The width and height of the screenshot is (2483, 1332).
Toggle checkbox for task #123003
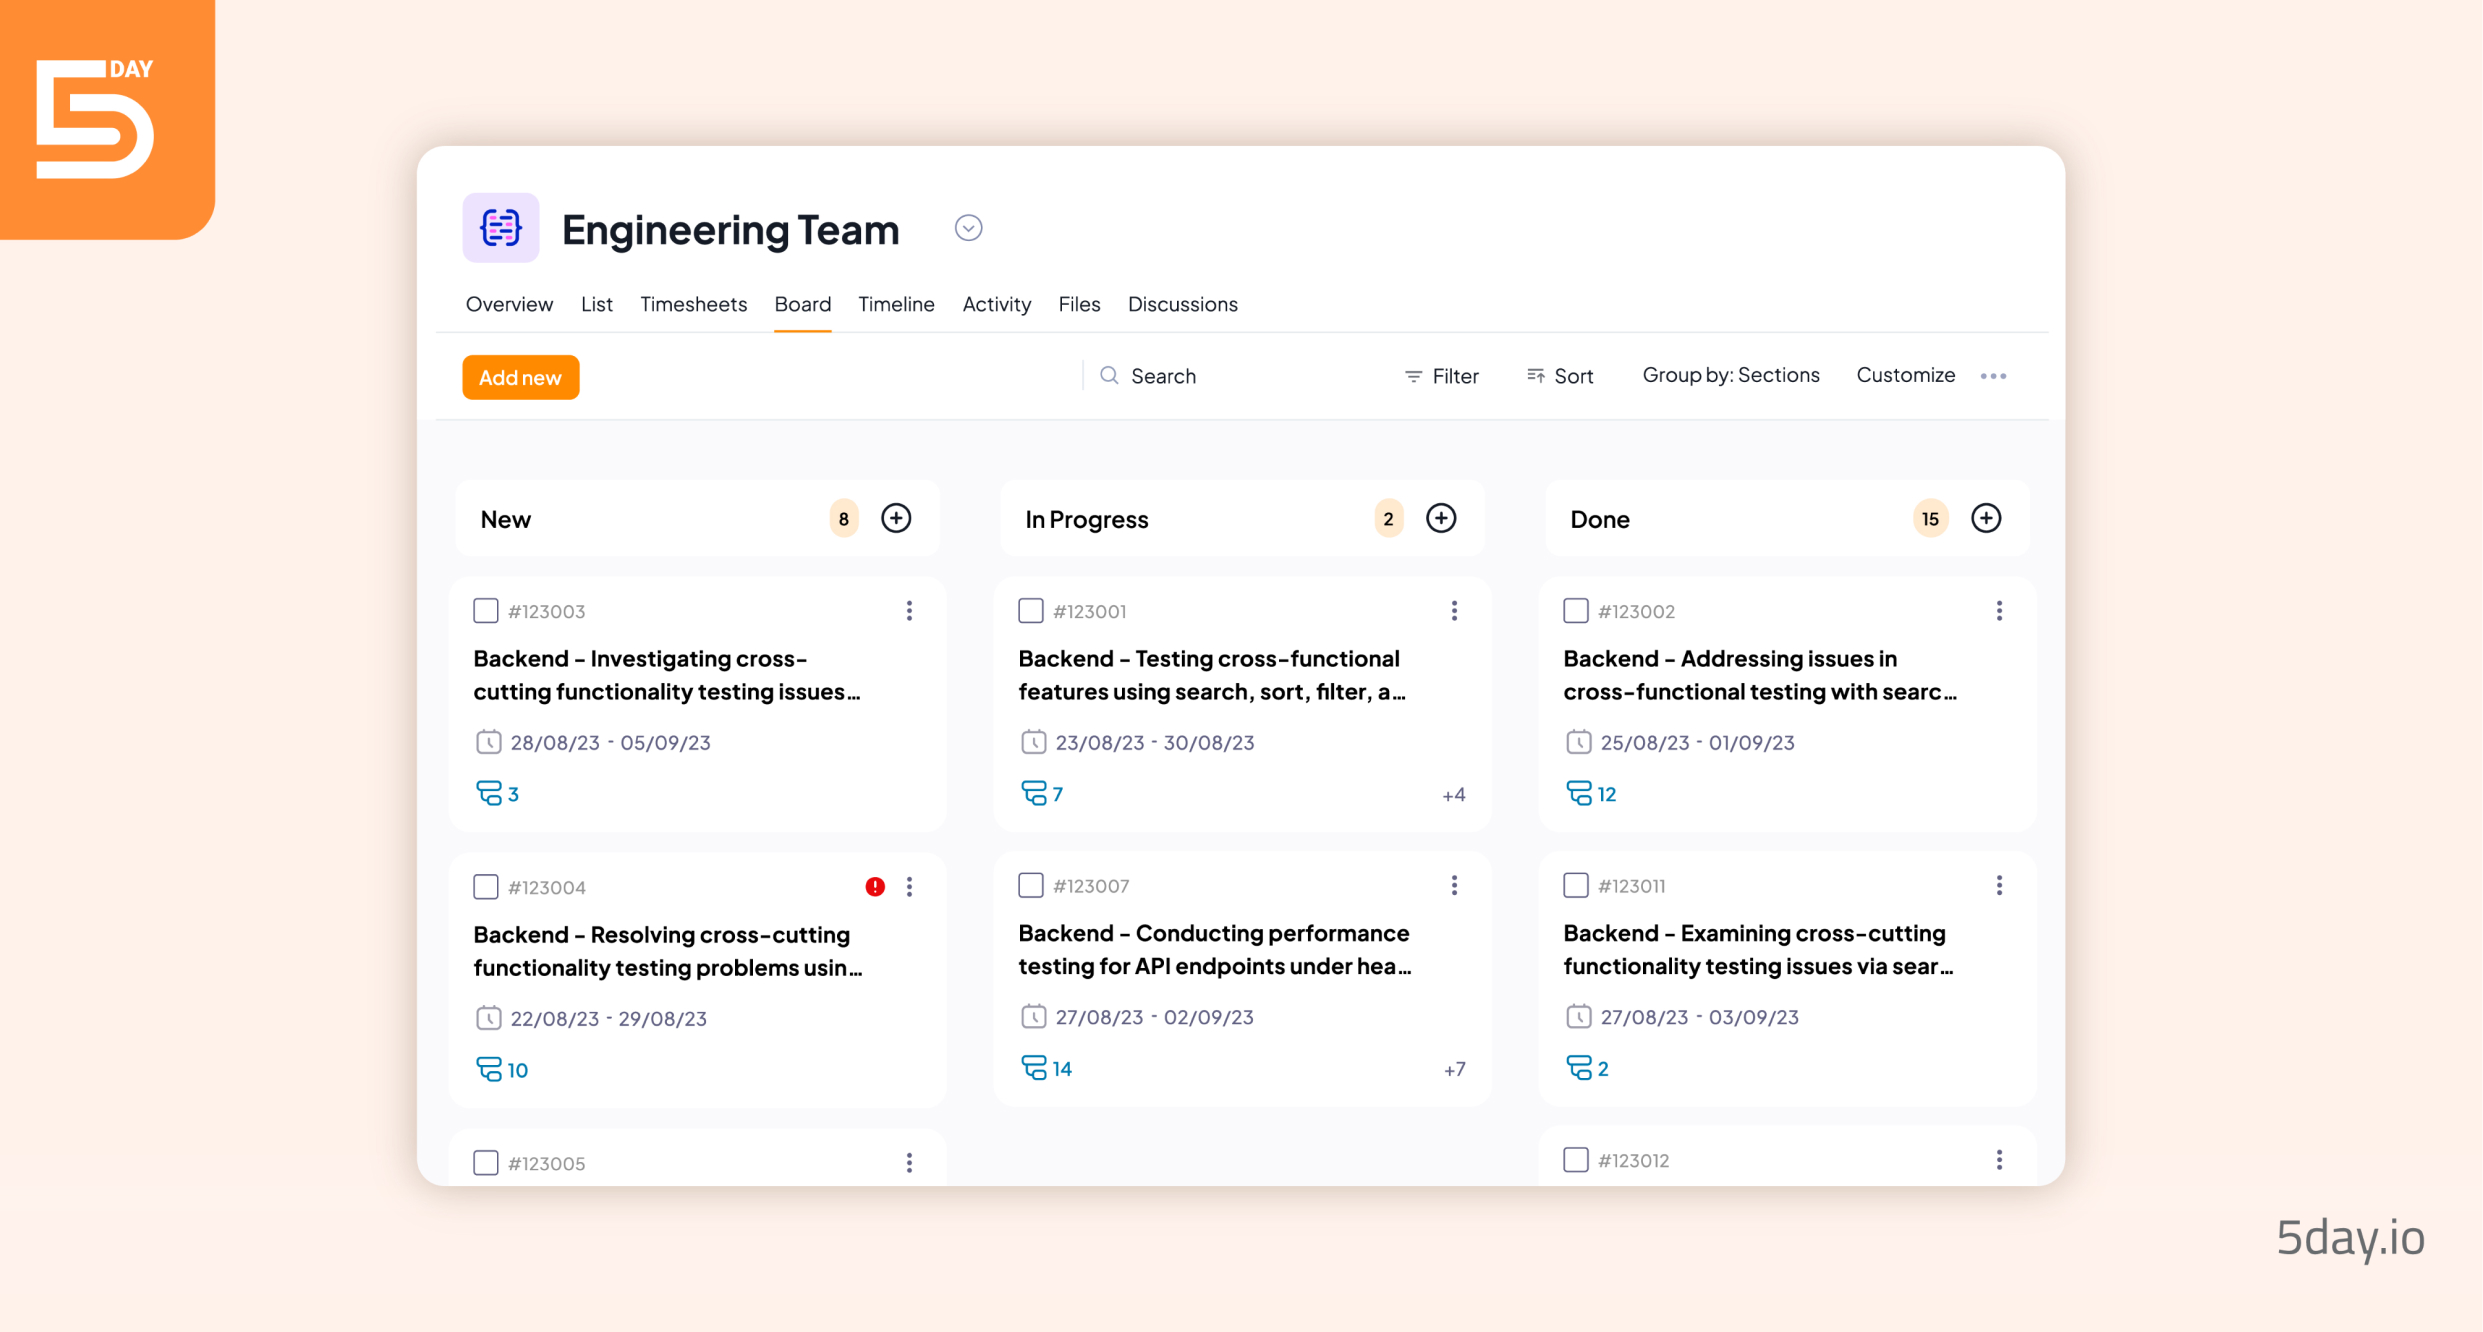(486, 609)
